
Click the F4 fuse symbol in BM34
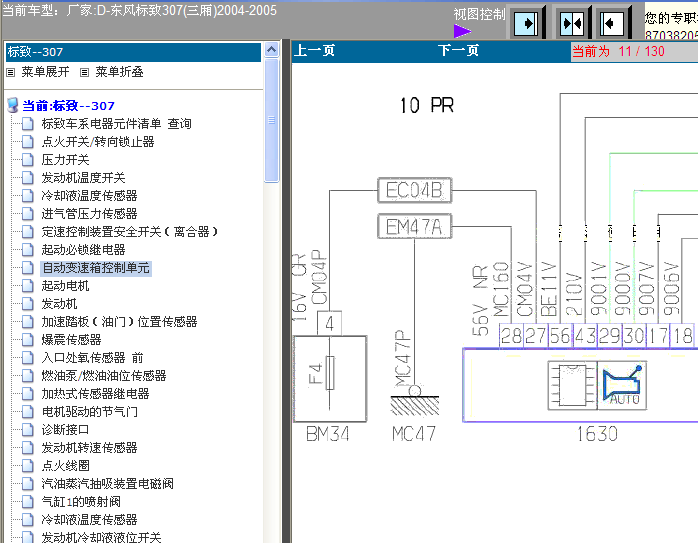[329, 373]
